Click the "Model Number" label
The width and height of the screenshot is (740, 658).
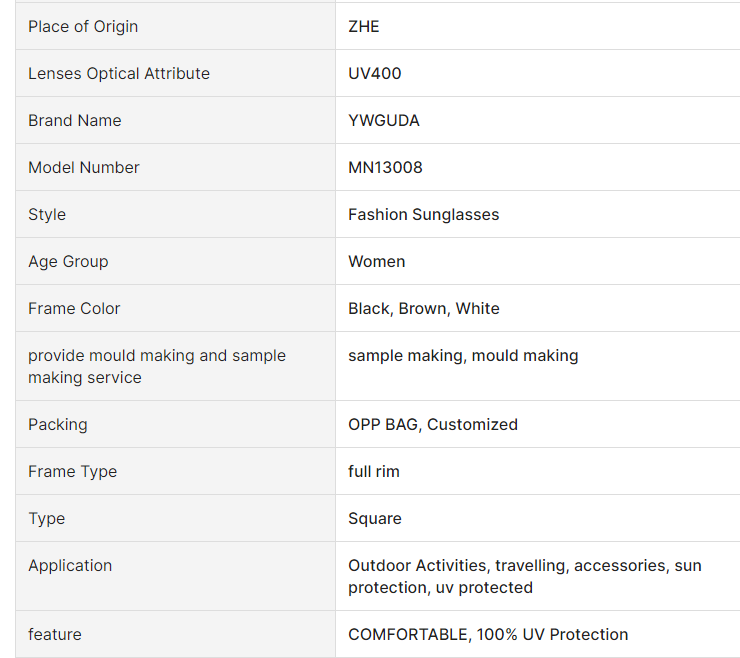point(84,167)
